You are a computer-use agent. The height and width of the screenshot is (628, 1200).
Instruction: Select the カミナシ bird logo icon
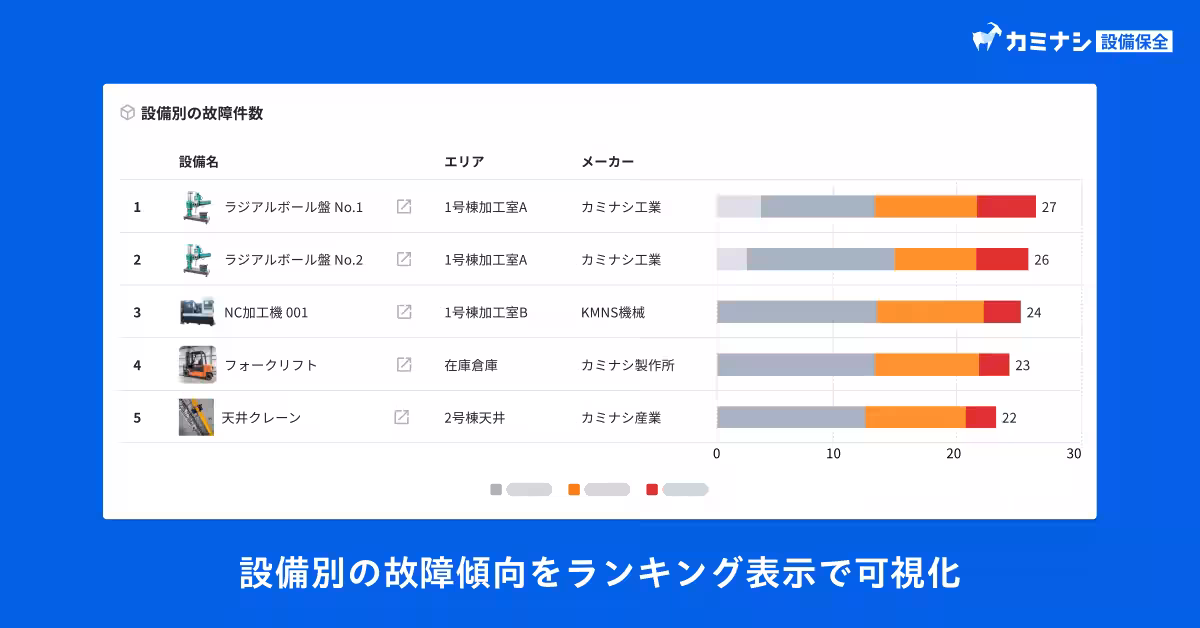987,36
